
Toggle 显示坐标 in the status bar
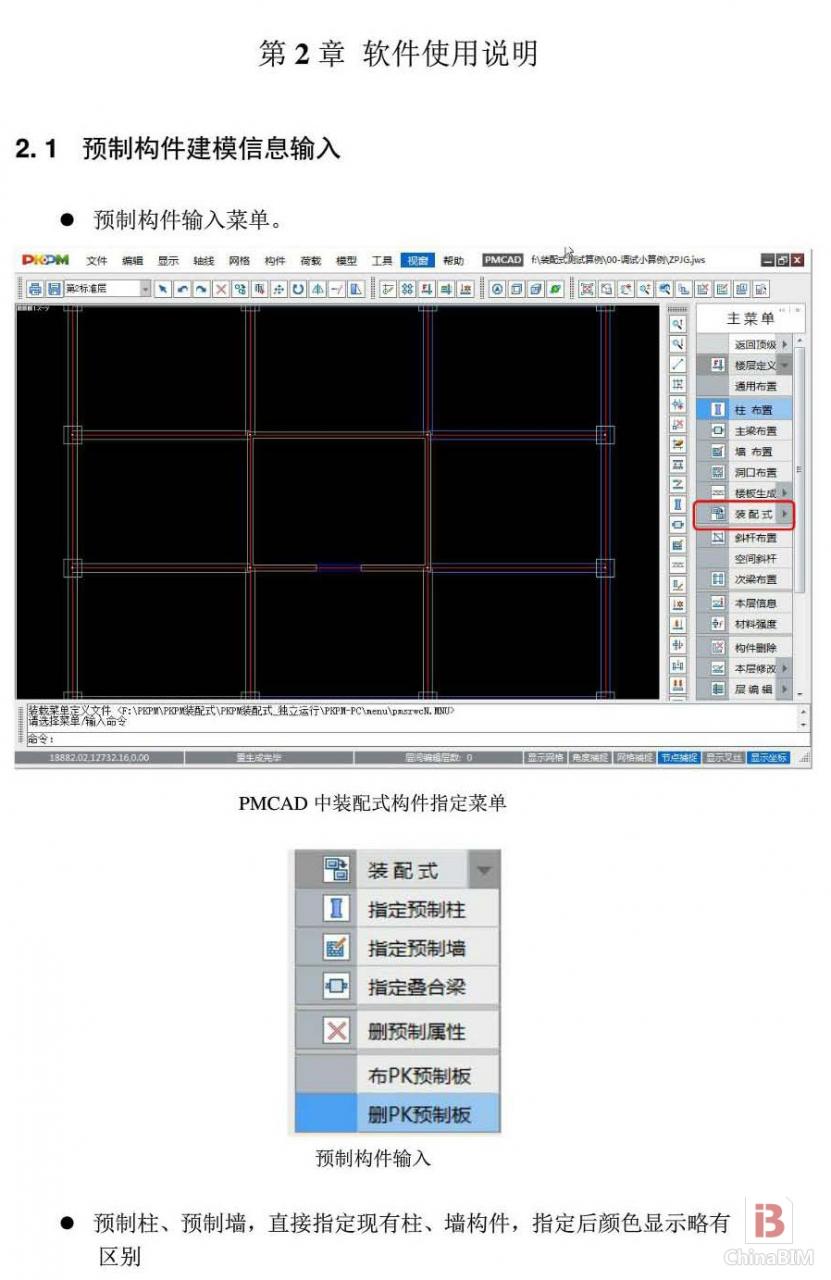(x=769, y=758)
